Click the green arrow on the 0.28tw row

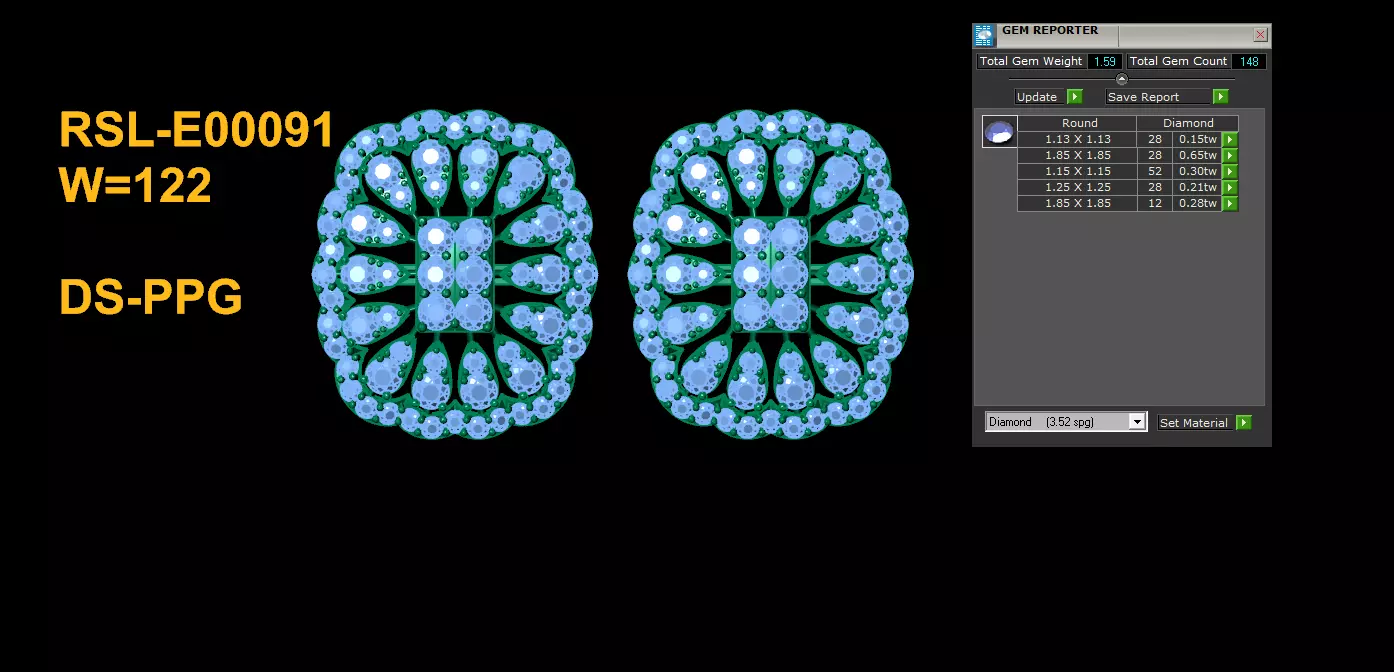(x=1230, y=204)
